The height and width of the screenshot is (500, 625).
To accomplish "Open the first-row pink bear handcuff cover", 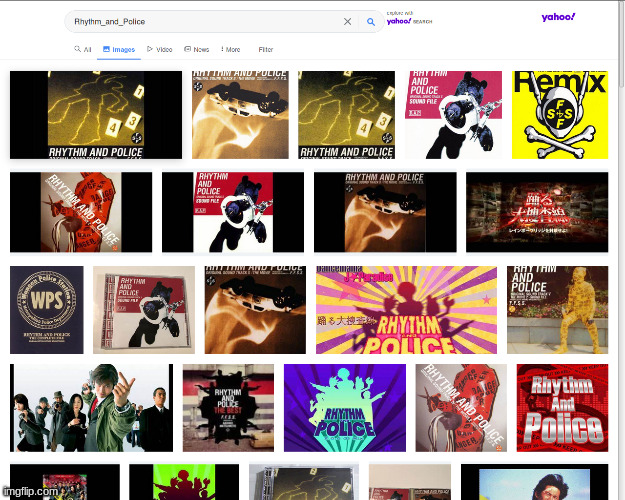I will [x=453, y=115].
